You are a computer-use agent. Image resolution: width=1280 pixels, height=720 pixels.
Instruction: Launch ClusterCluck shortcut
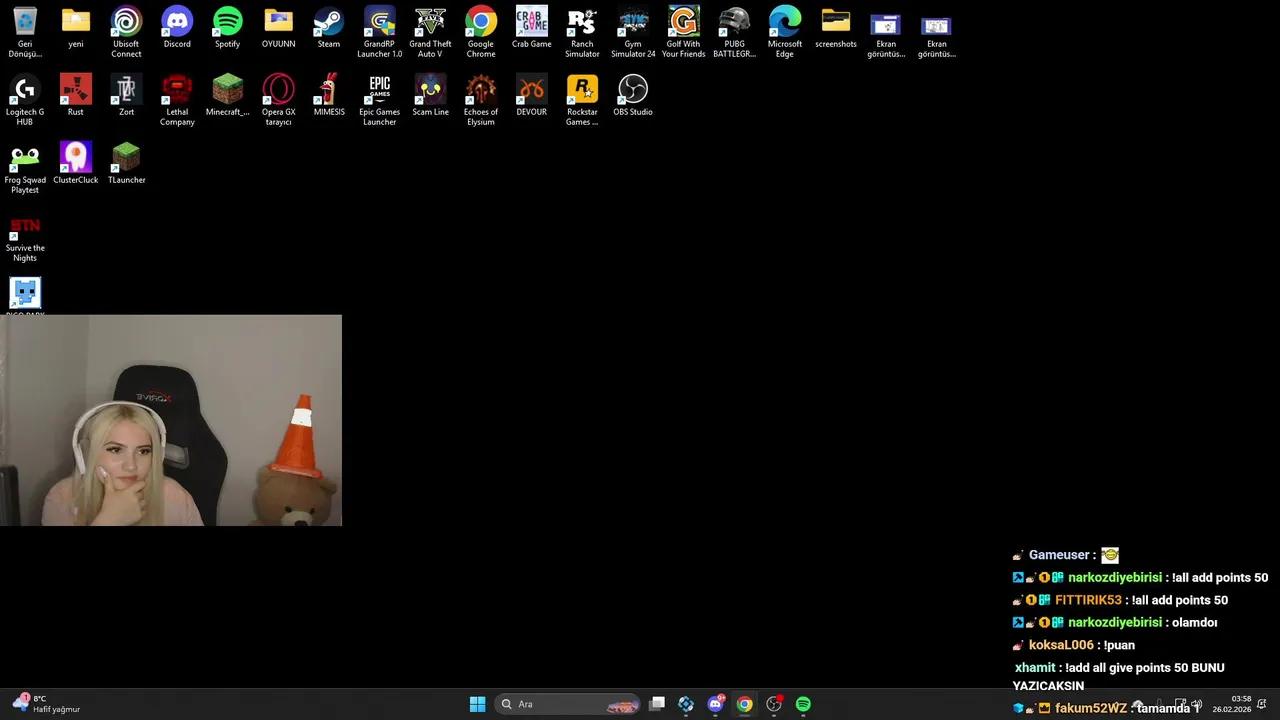pos(76,164)
